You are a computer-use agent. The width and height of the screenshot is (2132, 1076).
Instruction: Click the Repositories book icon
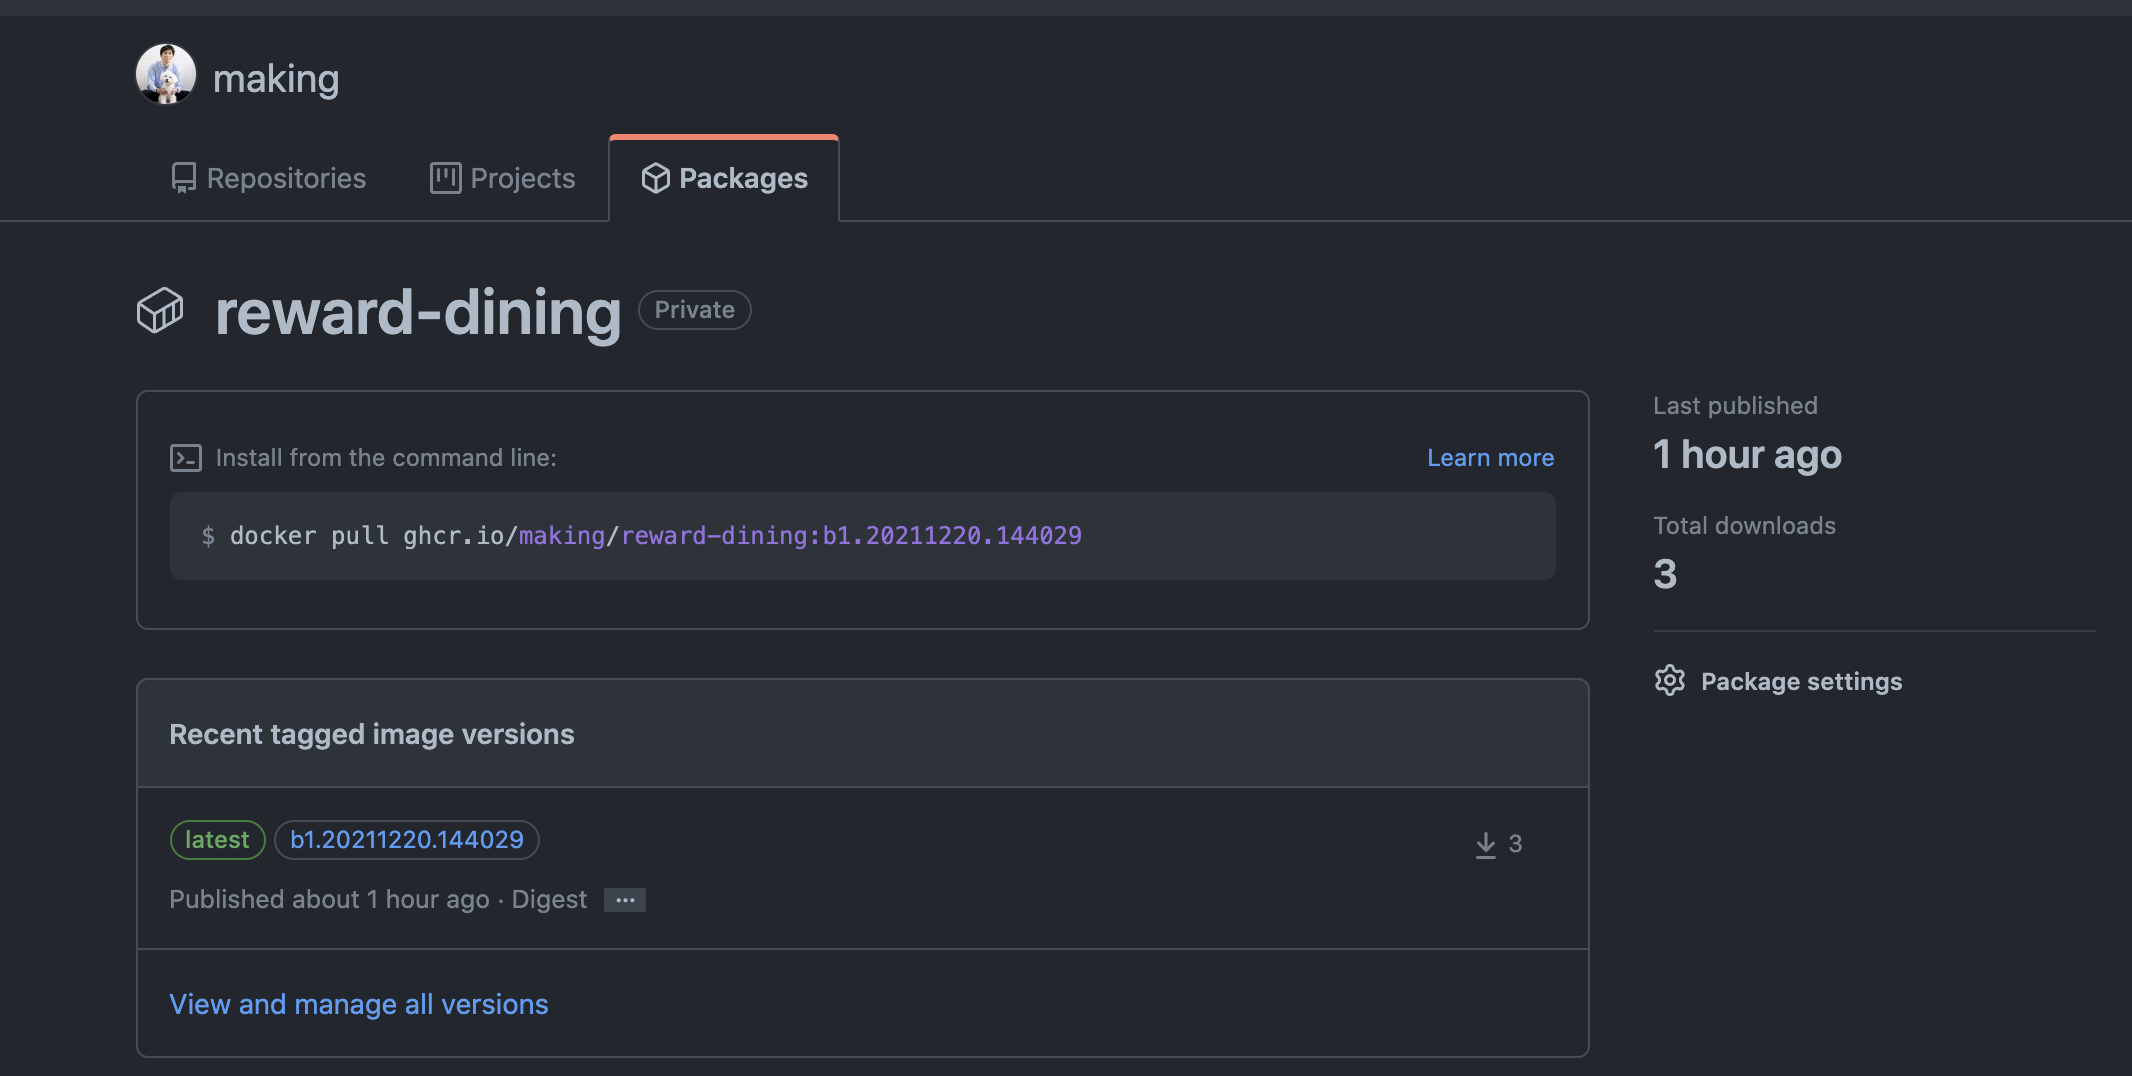click(x=184, y=178)
